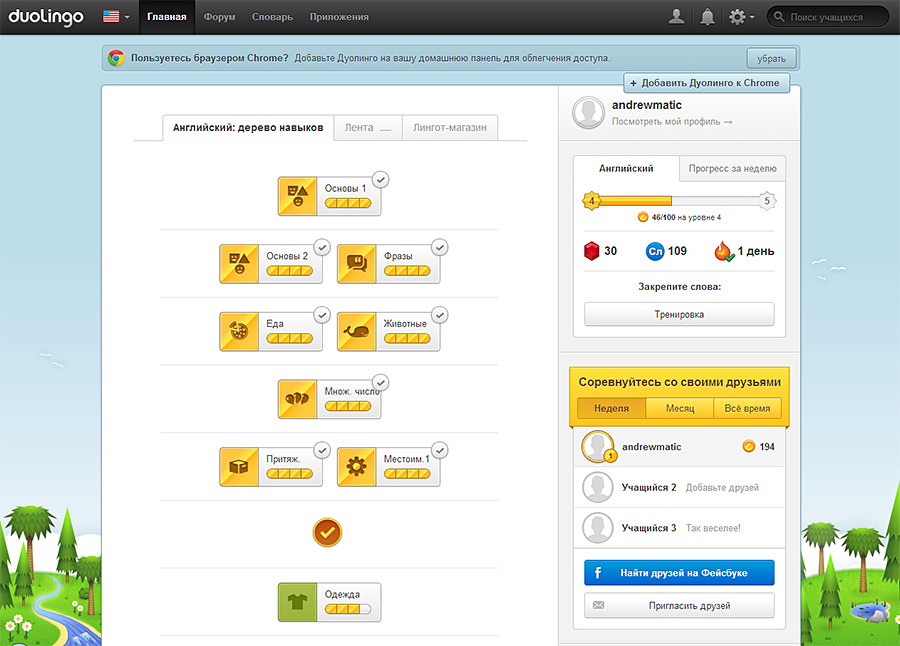Click the completion checkmark on Еда
Image resolution: width=900 pixels, height=646 pixels.
[322, 315]
